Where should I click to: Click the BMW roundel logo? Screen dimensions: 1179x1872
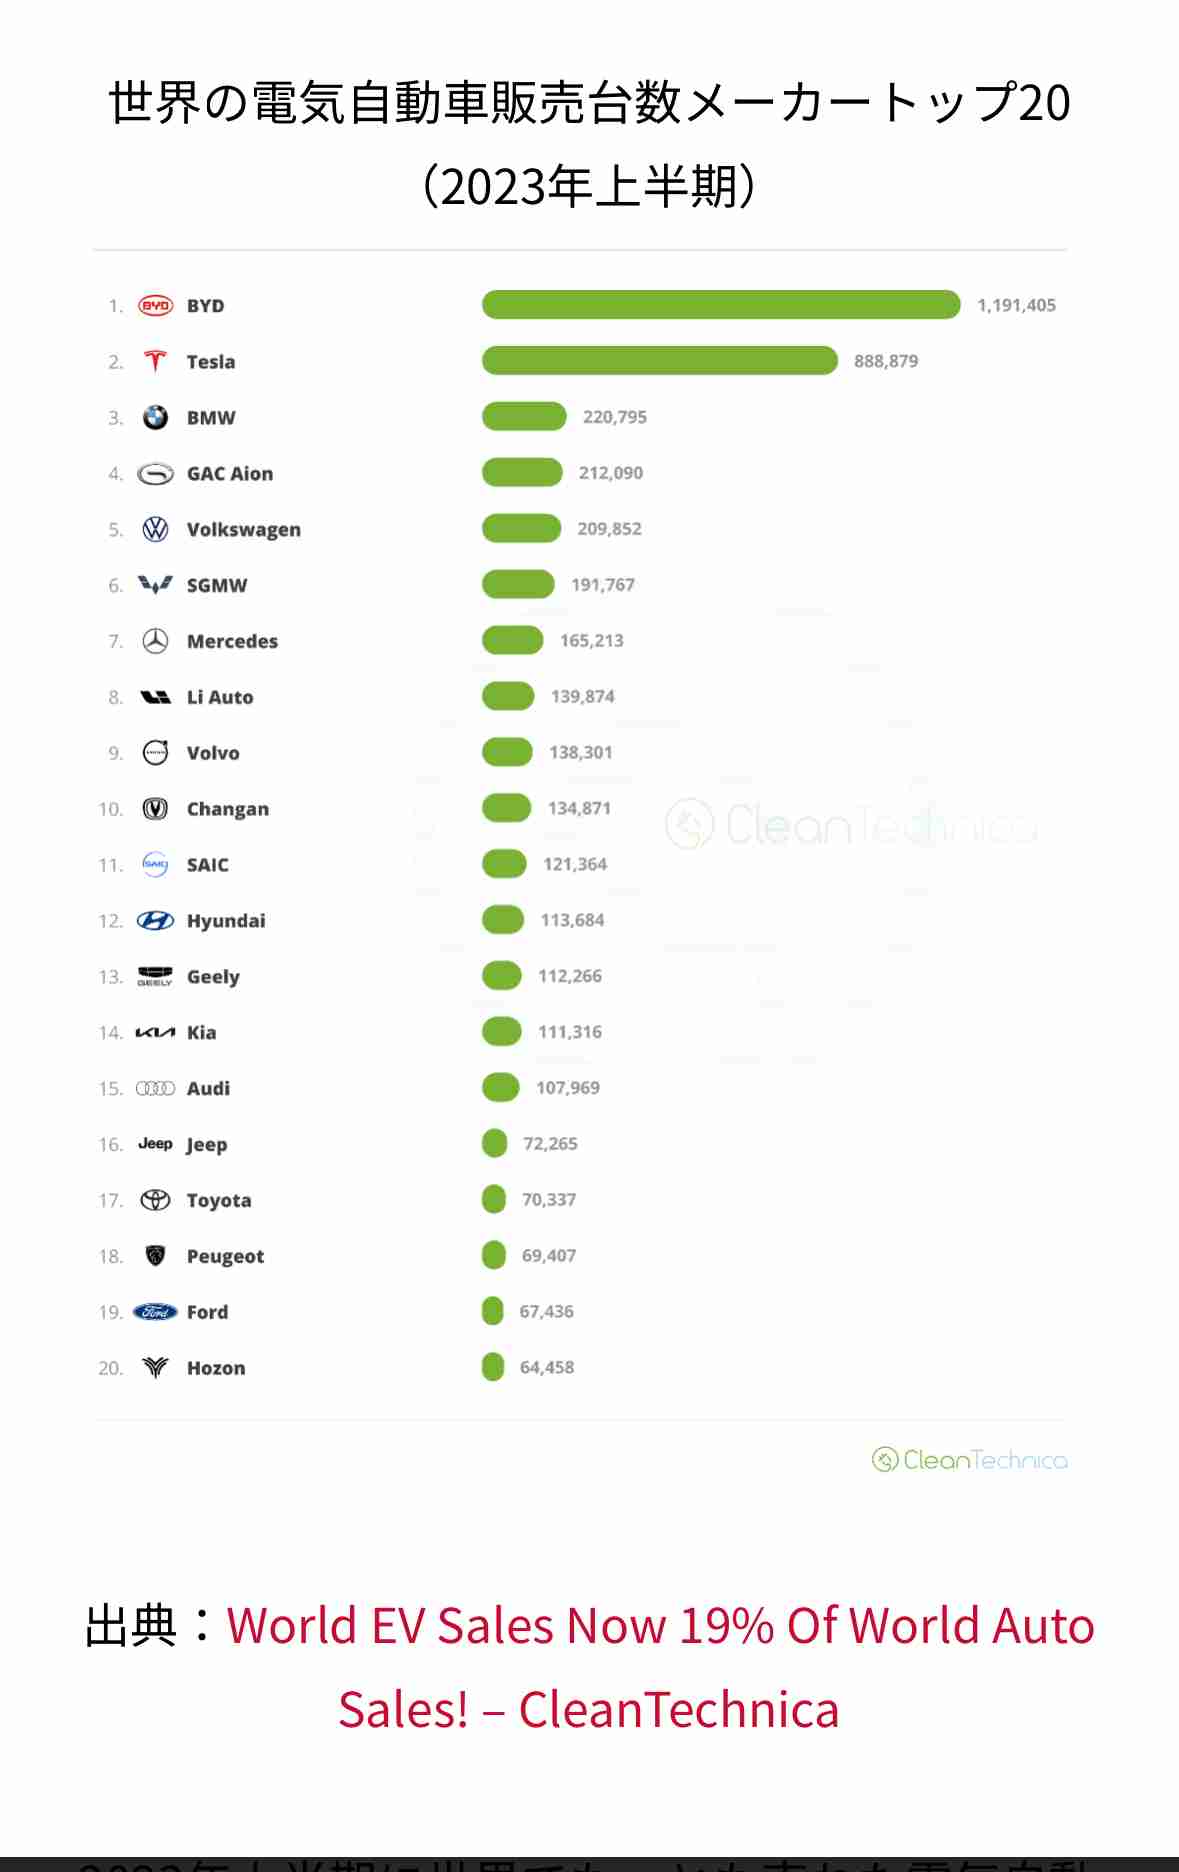(155, 418)
